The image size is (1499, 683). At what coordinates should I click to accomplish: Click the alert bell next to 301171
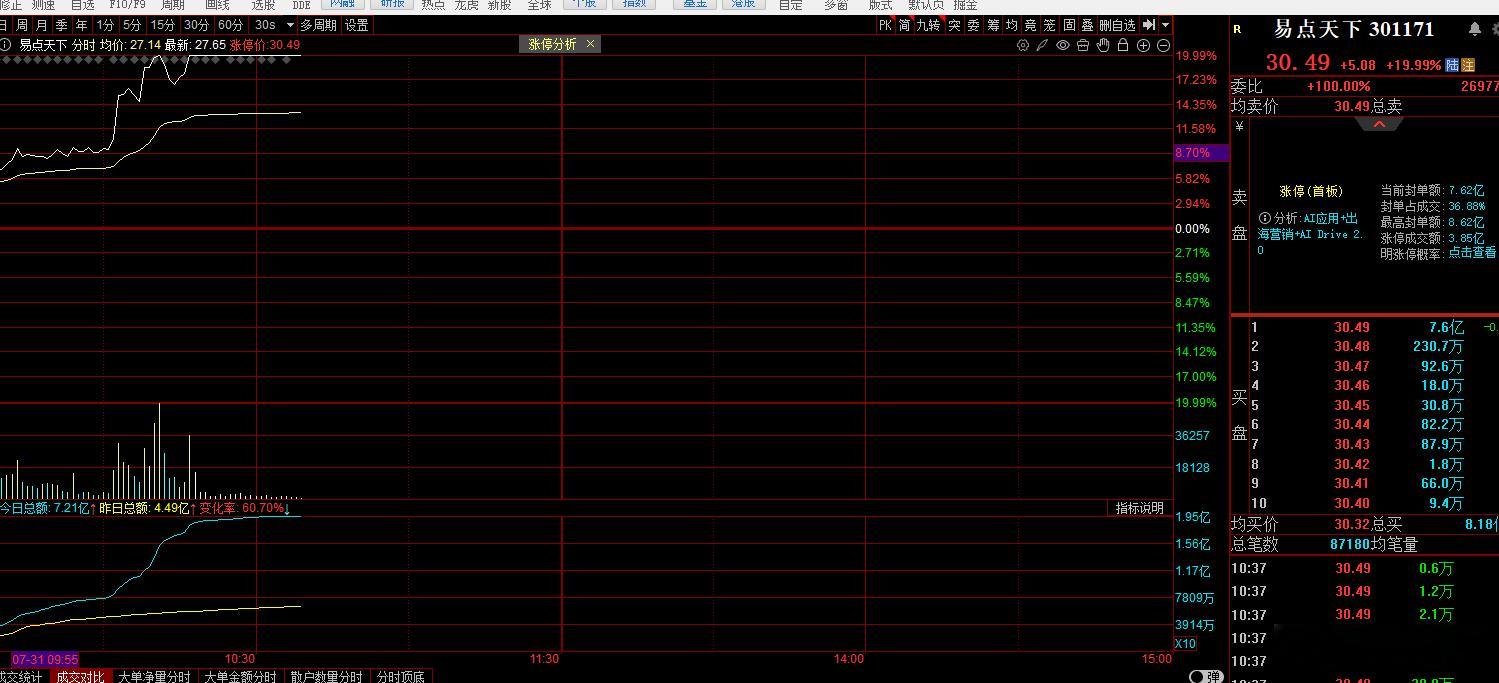point(1475,29)
